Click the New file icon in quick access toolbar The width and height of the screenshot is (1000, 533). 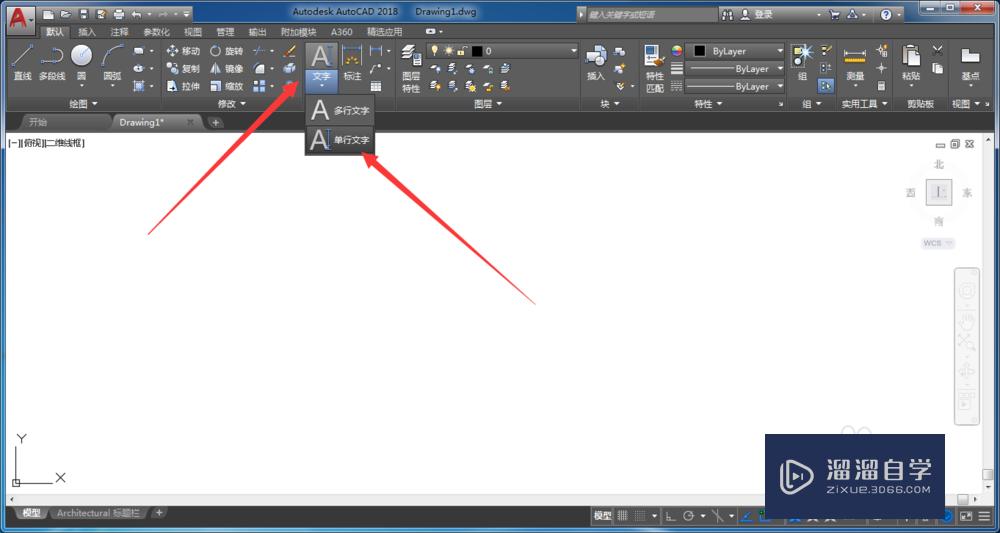[48, 14]
